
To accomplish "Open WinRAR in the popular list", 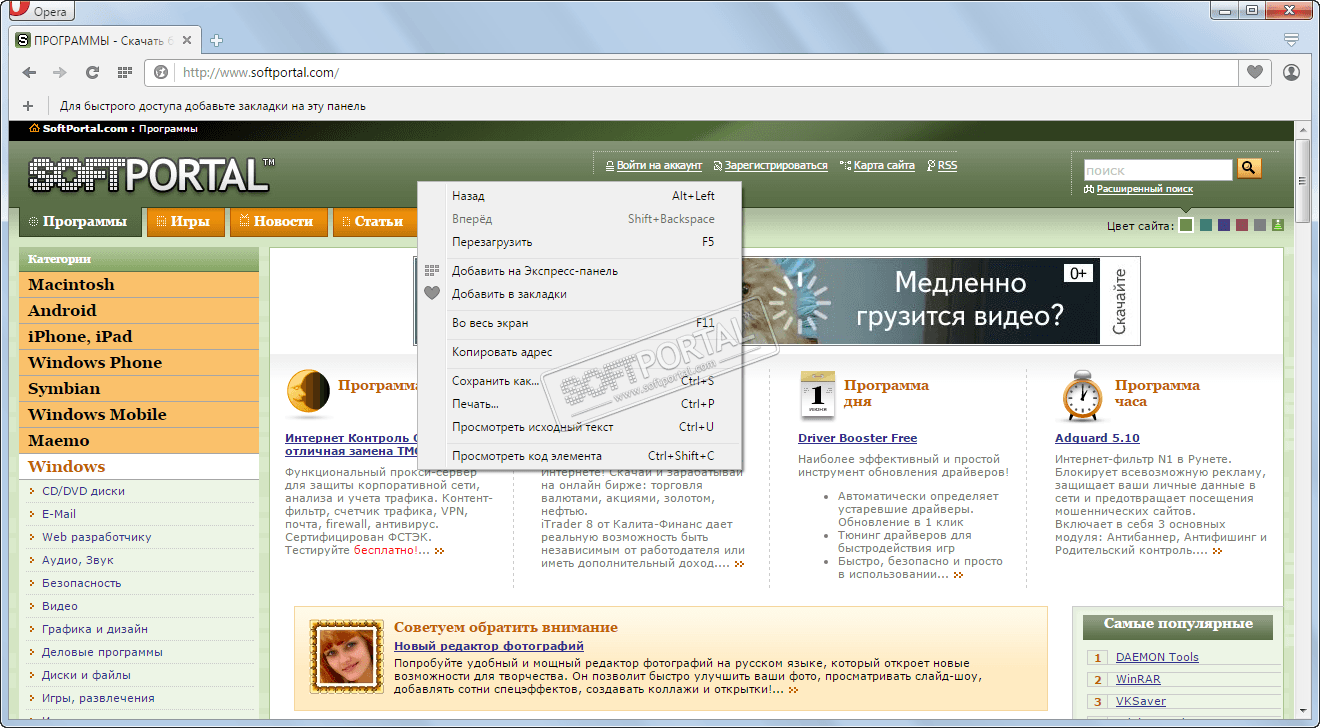I will (1137, 680).
